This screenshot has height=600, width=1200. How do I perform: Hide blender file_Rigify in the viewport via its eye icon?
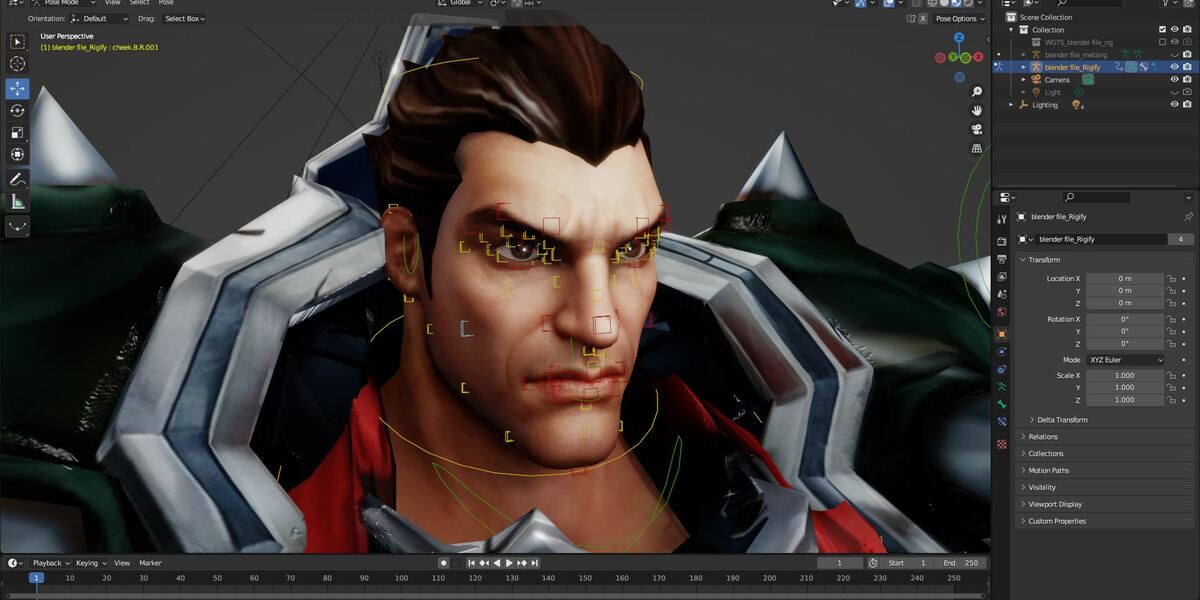[1175, 67]
